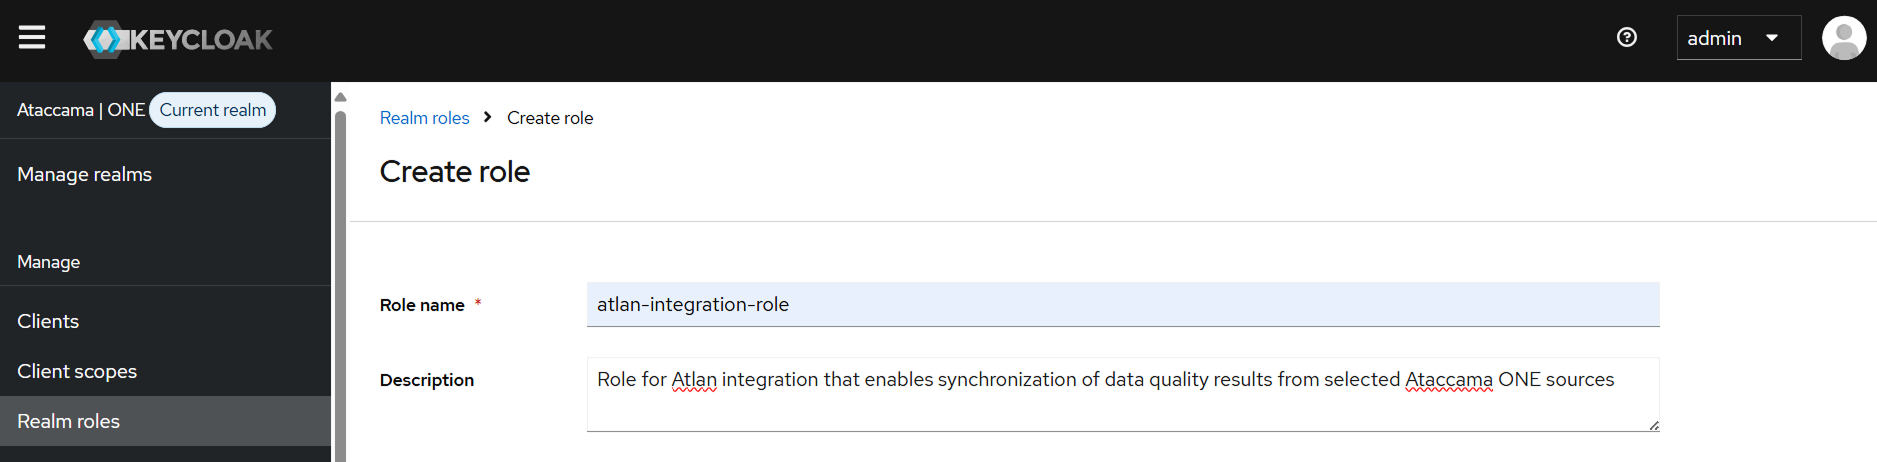The image size is (1877, 462).
Task: Click the breadcrumb chevron separator
Action: [x=488, y=117]
